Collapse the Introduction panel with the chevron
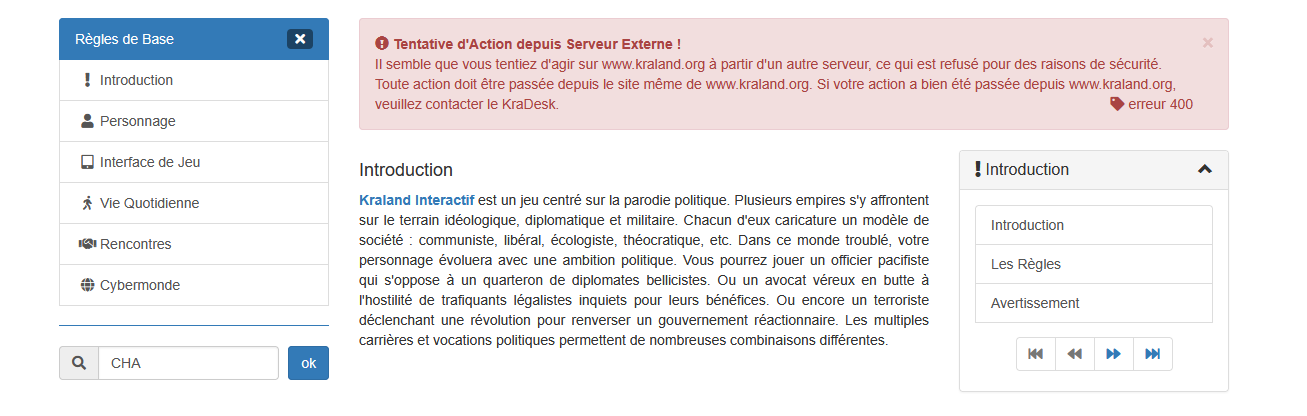The height and width of the screenshot is (416, 1307). [x=1205, y=170]
